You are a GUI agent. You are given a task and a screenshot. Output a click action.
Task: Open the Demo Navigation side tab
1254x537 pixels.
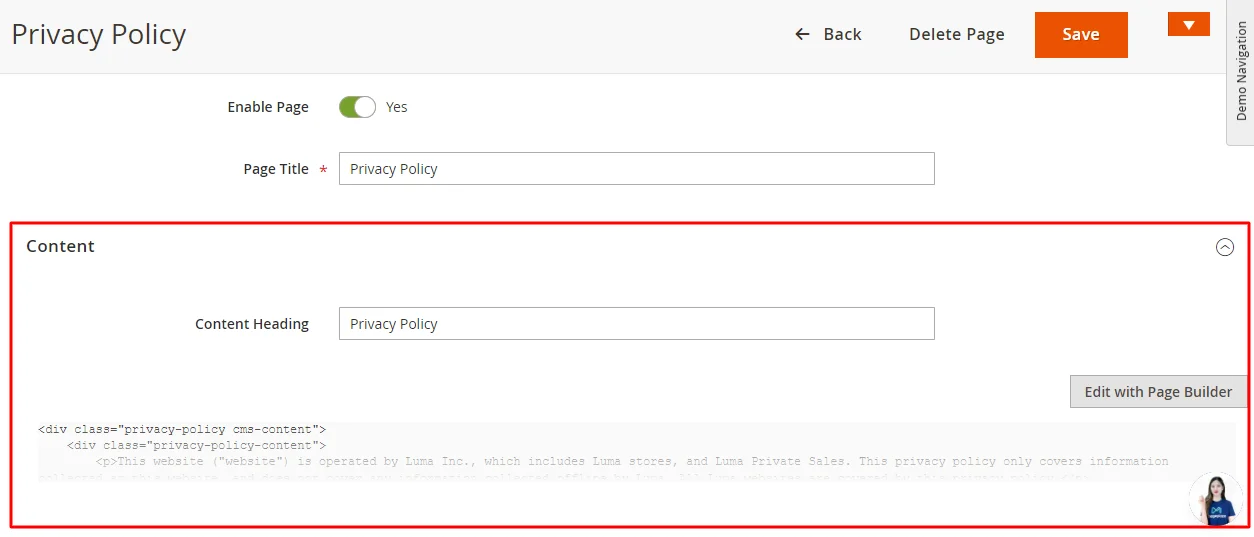(1241, 72)
